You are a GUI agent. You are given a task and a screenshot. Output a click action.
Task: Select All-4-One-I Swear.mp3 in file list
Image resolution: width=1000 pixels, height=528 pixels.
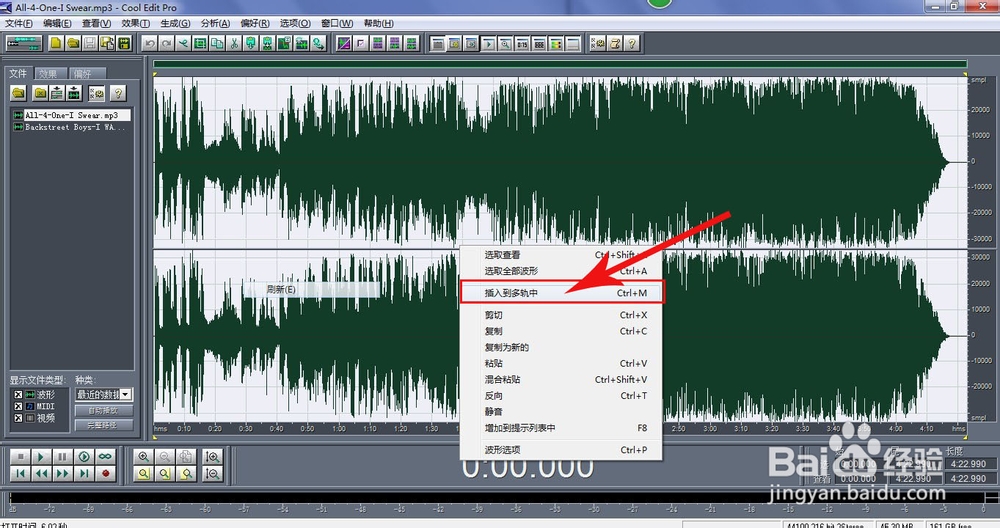tap(71, 115)
